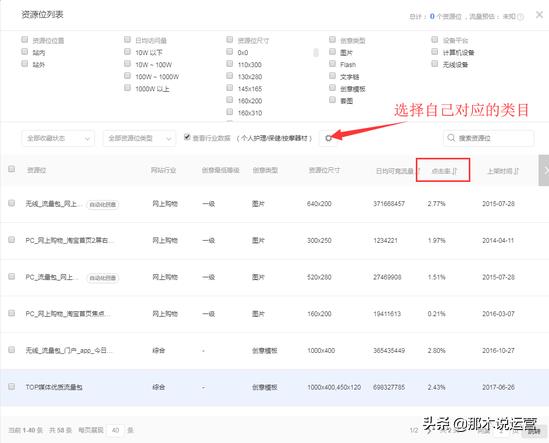This screenshot has height=443, width=549.
Task: Click the PC_网上购物_淘宝首页2屏右 resource name
Action: 69,241
